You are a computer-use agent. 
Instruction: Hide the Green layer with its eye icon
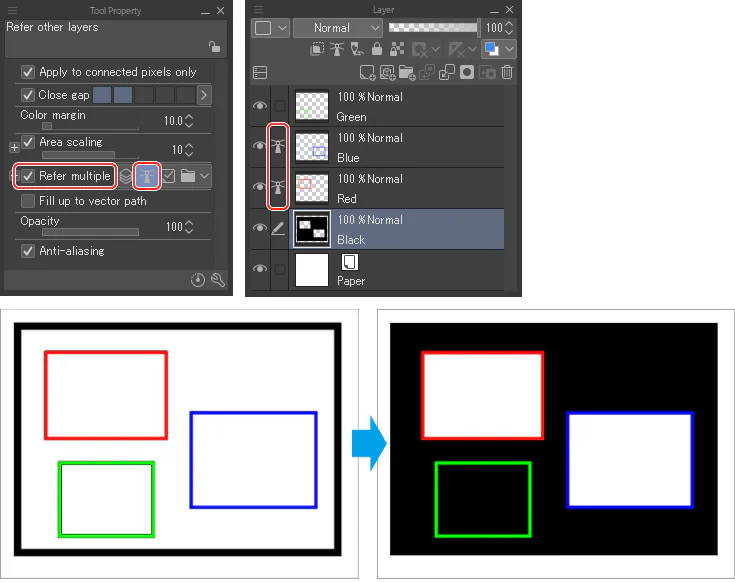pyautogui.click(x=260, y=105)
